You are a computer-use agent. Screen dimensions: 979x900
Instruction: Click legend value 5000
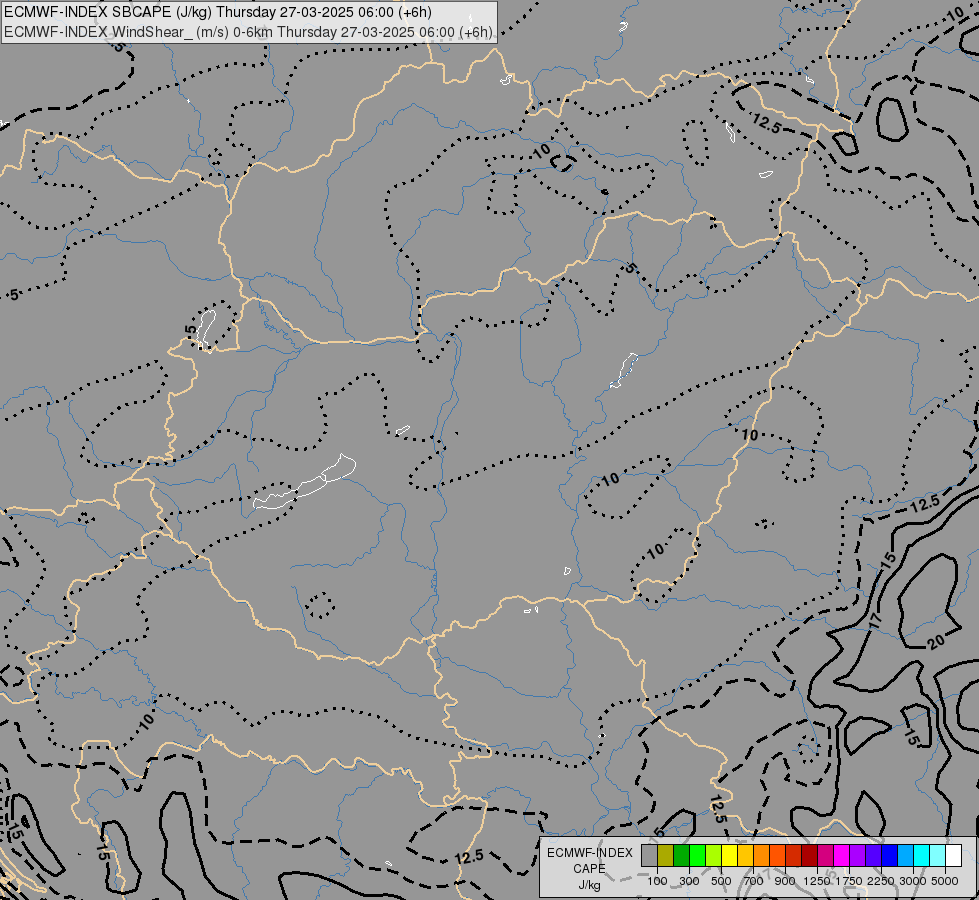point(945,881)
